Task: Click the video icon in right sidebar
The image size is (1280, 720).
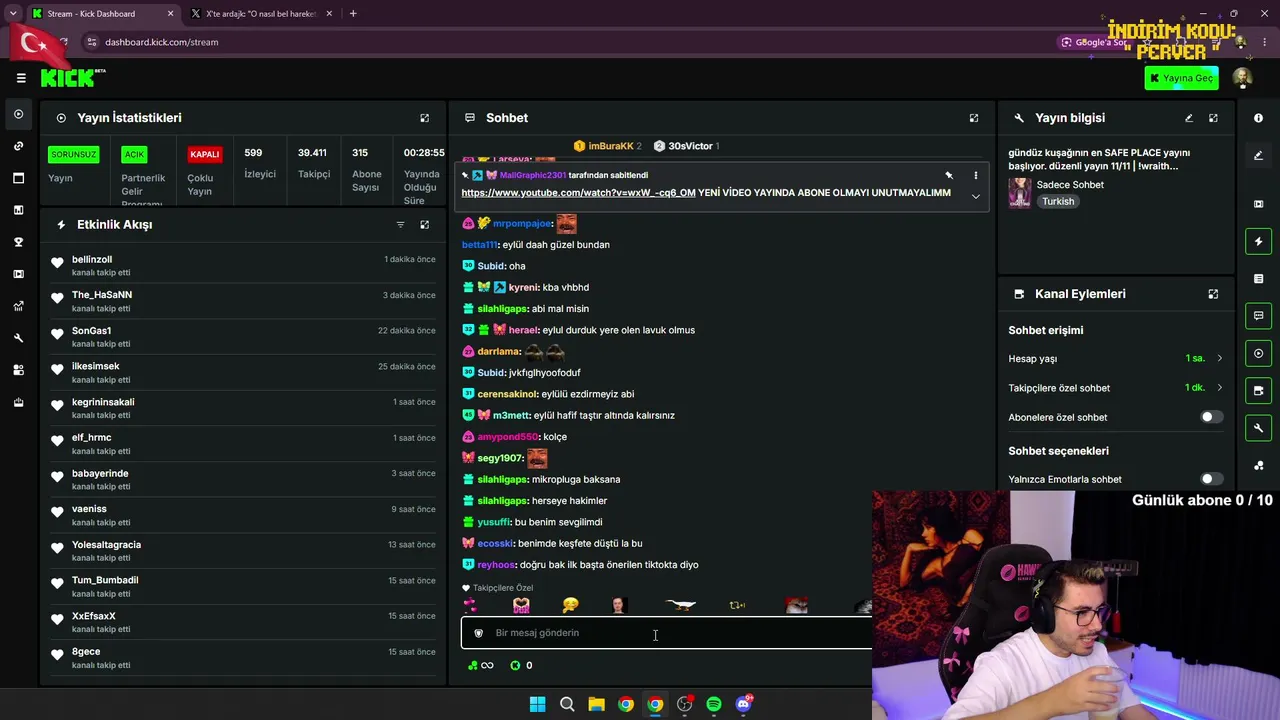Action: (x=1258, y=204)
